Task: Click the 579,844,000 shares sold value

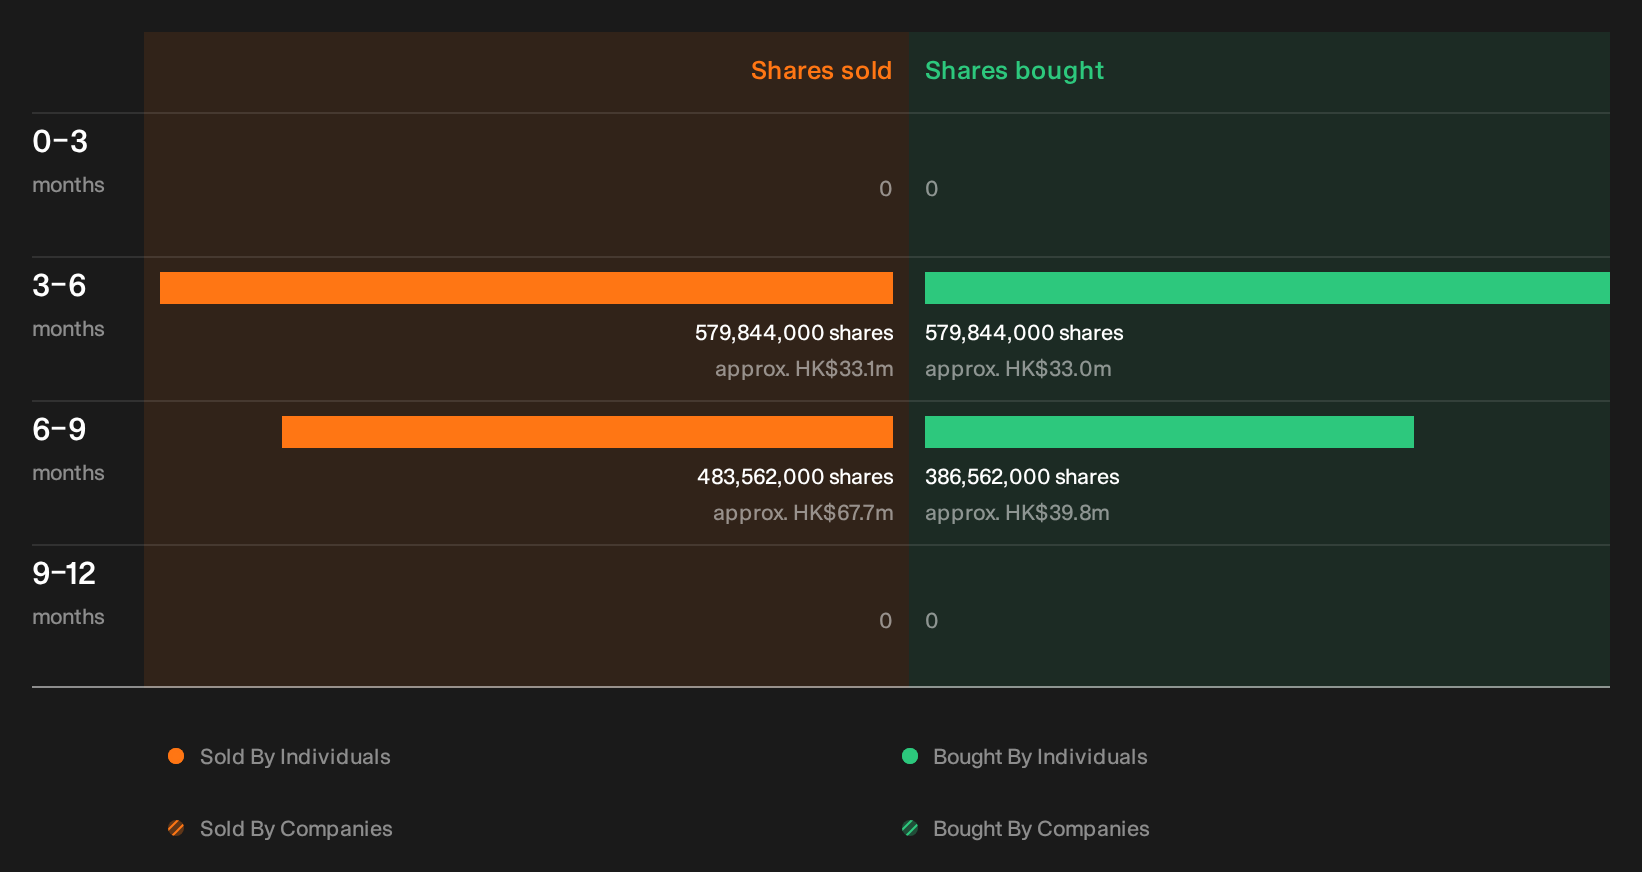Action: pos(794,333)
